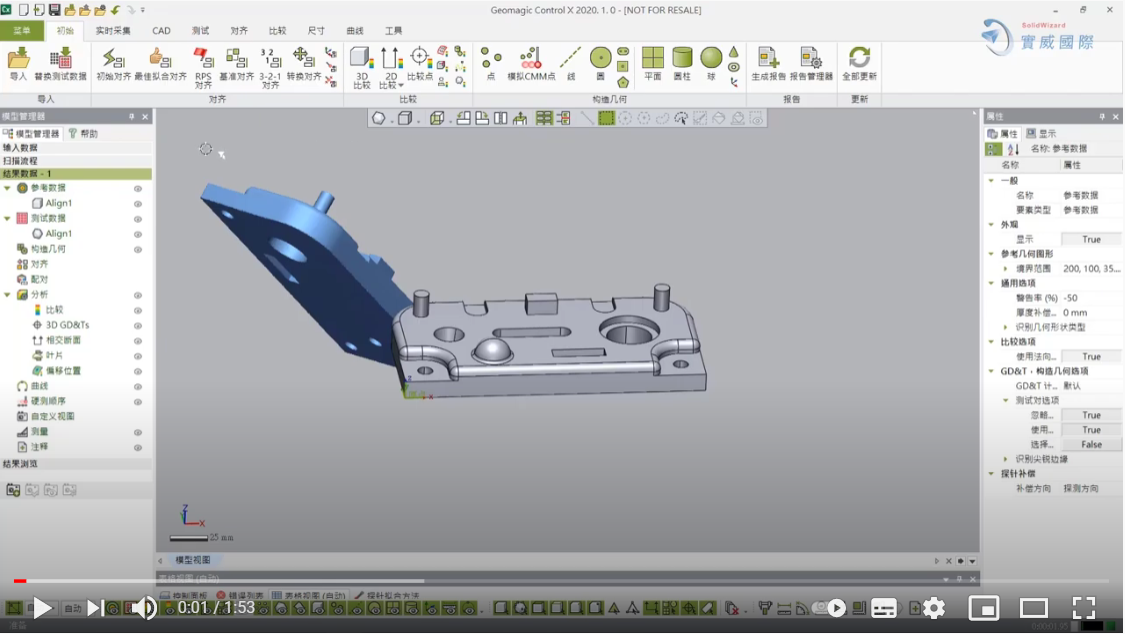
Task: Expand 识别尖锐边缘 property row
Action: 1005,459
